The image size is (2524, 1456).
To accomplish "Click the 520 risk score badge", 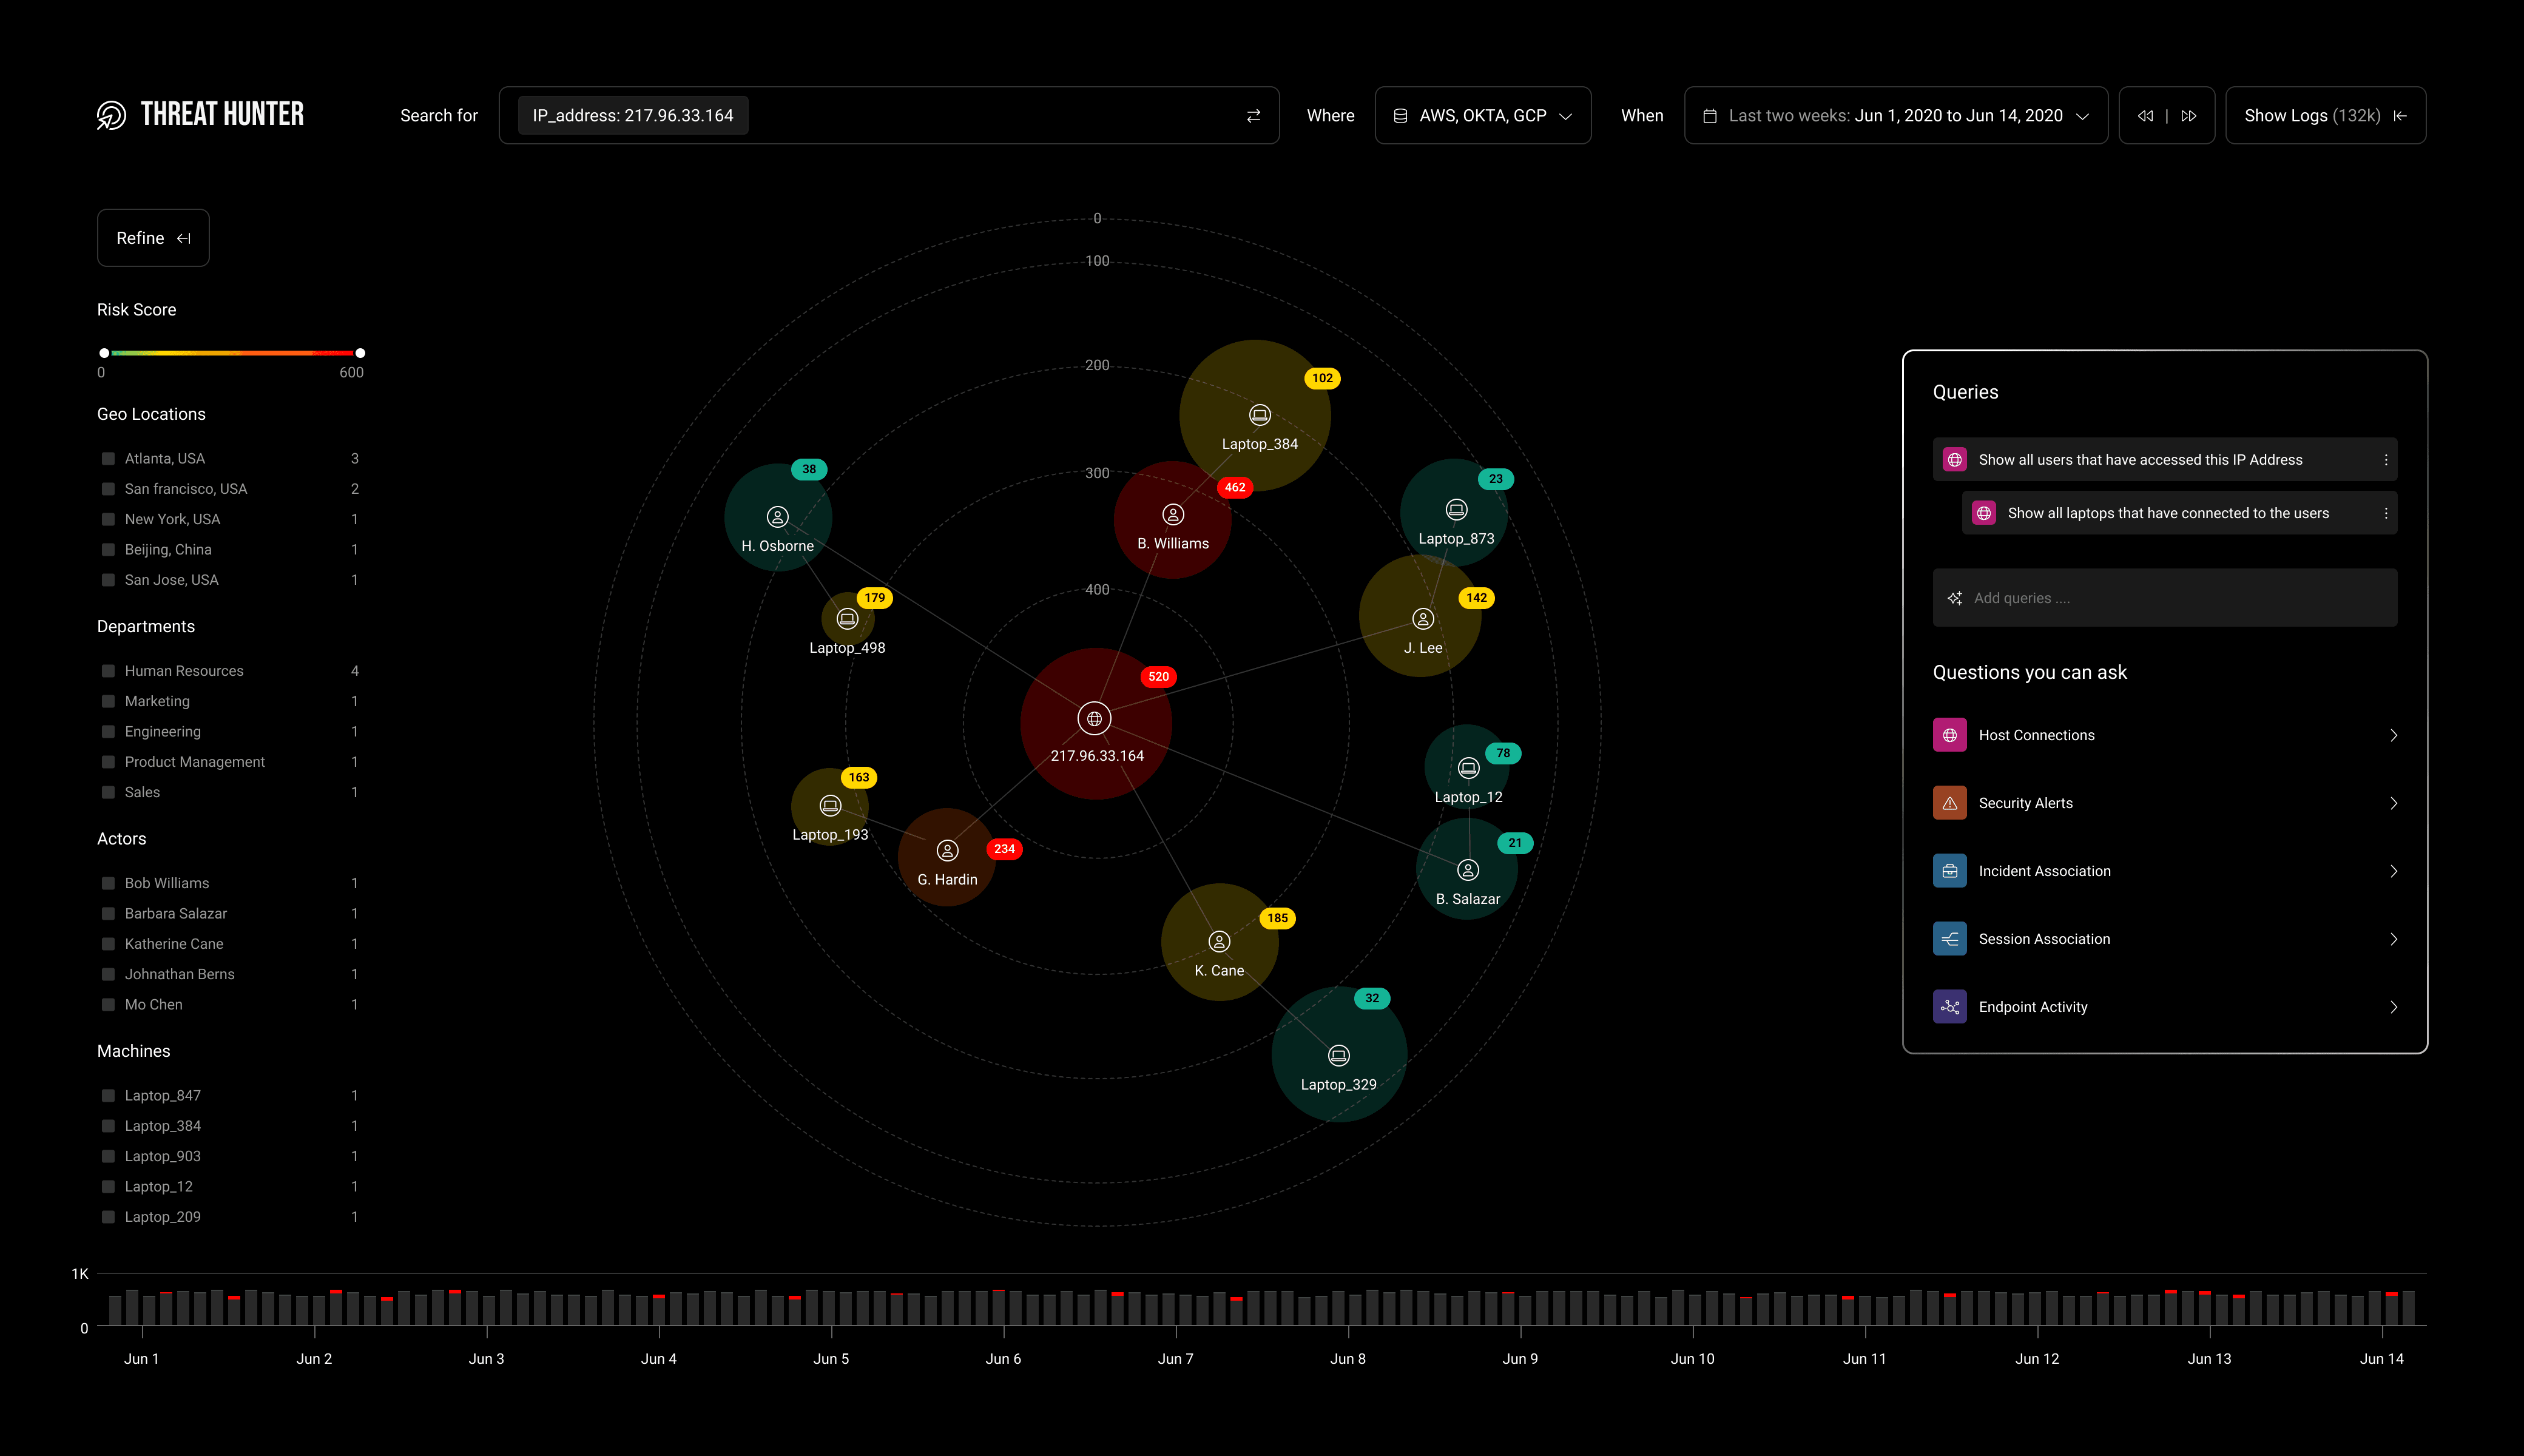I will (x=1158, y=677).
